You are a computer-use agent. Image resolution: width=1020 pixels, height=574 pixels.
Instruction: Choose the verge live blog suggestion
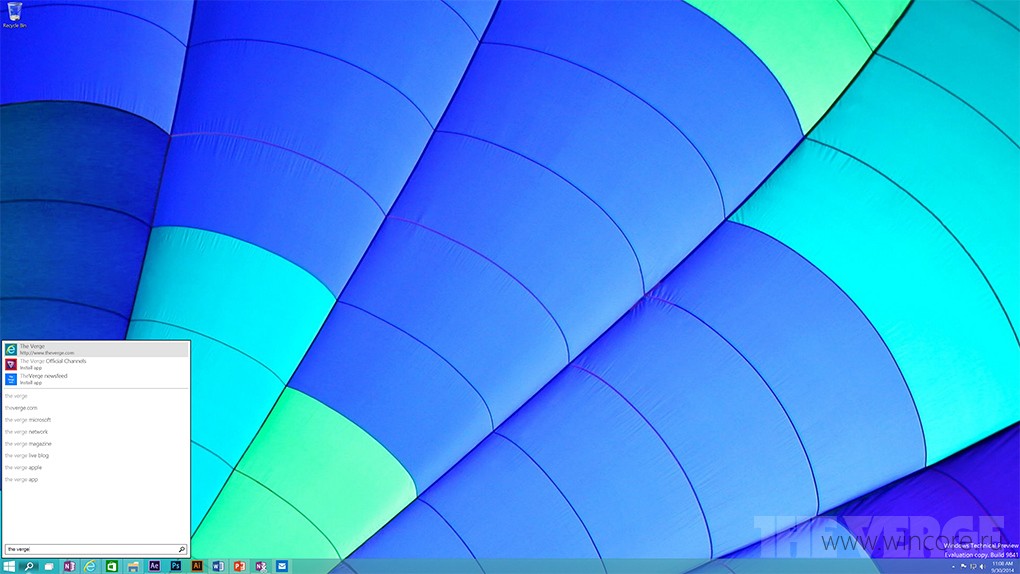click(x=27, y=456)
